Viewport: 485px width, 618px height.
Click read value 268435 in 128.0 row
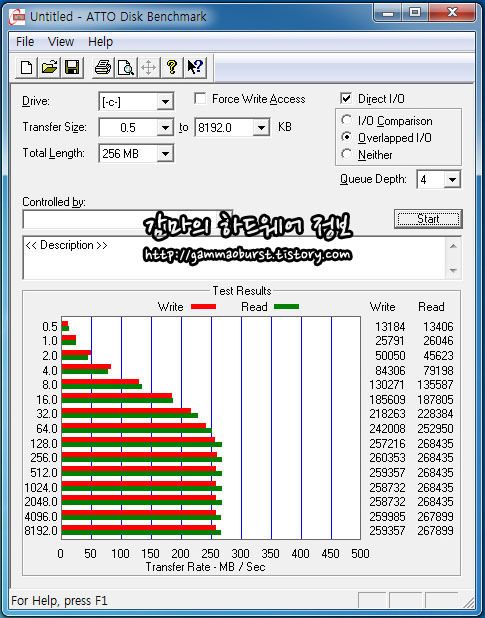click(x=435, y=443)
